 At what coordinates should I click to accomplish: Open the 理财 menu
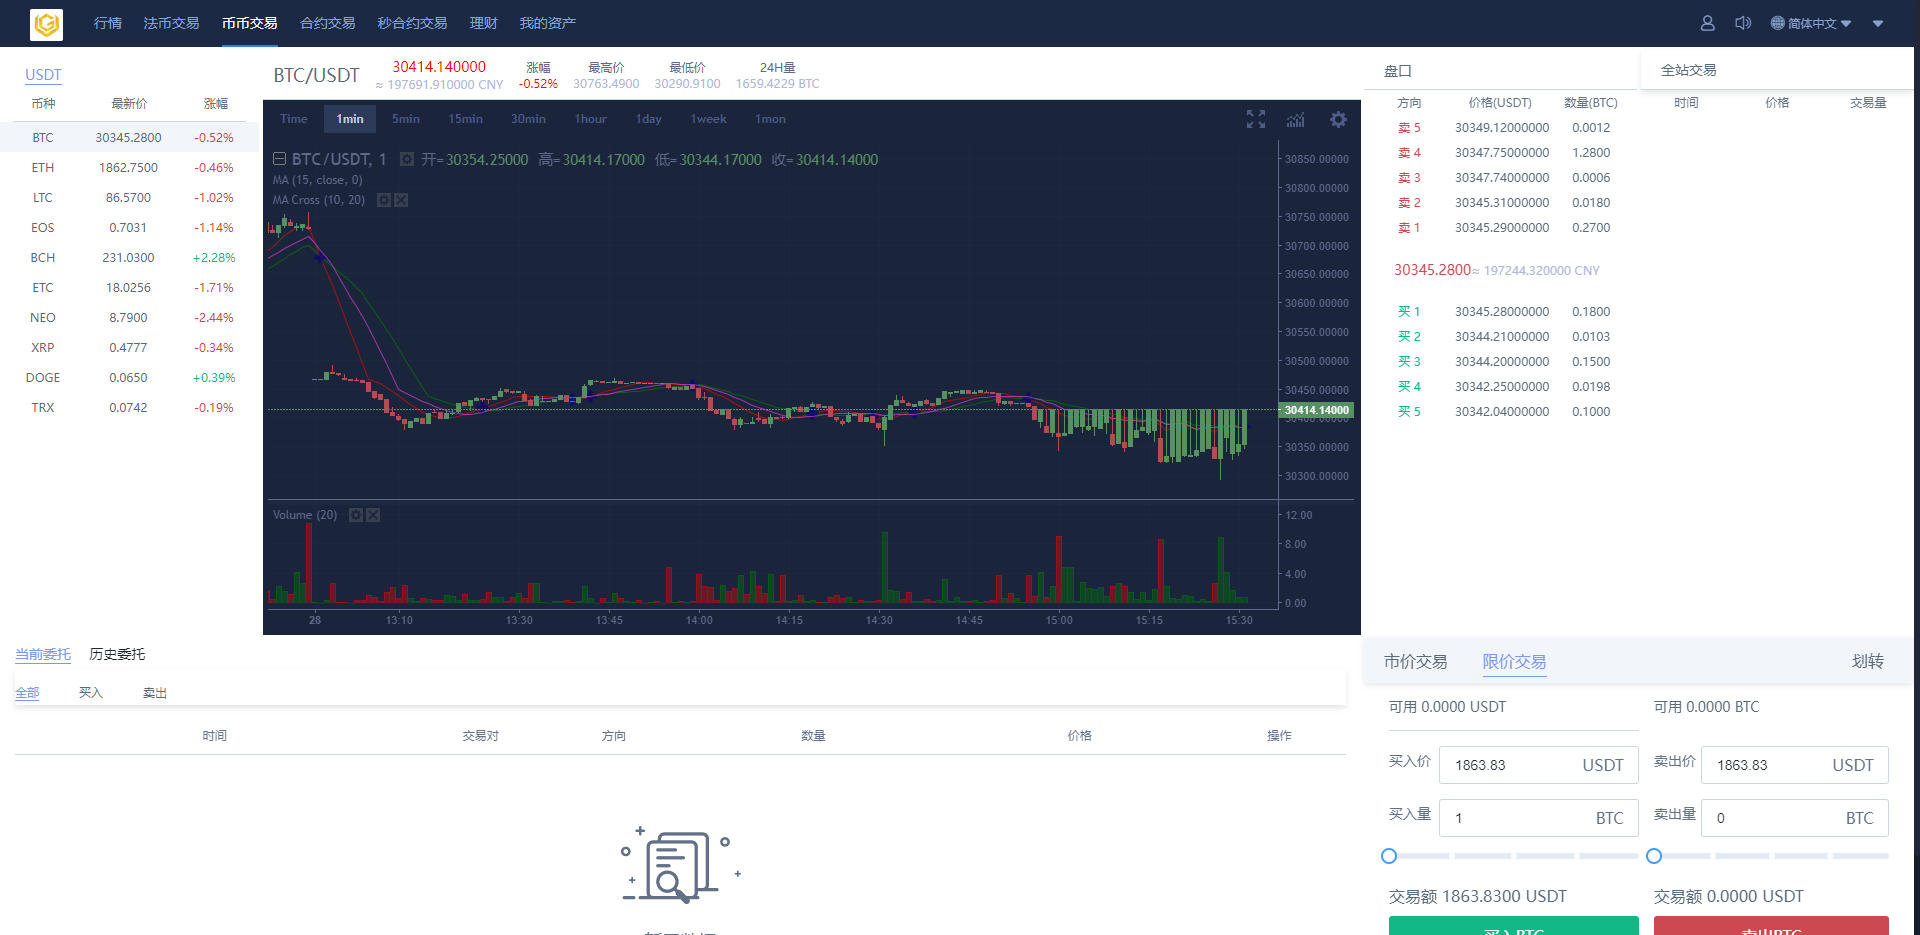pos(484,23)
